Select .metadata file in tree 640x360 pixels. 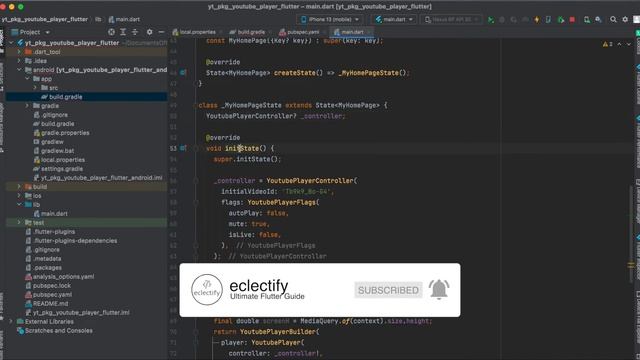tap(47, 258)
